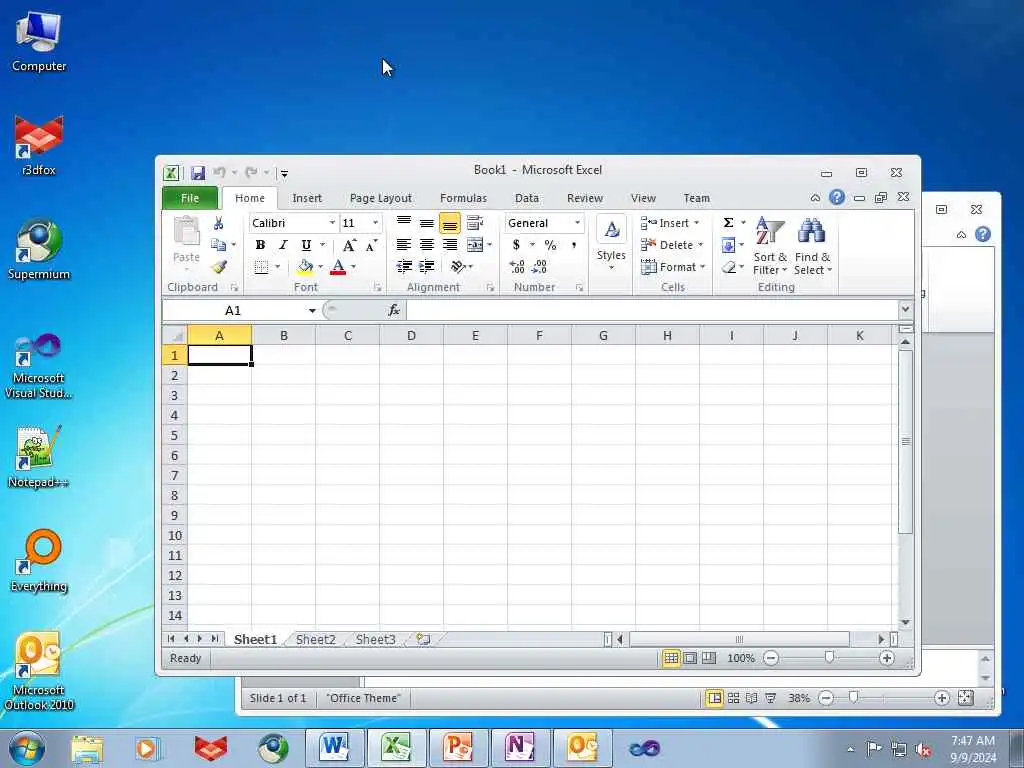The image size is (1024, 768).
Task: Decrease font size with Shrink Font
Action: click(x=371, y=245)
